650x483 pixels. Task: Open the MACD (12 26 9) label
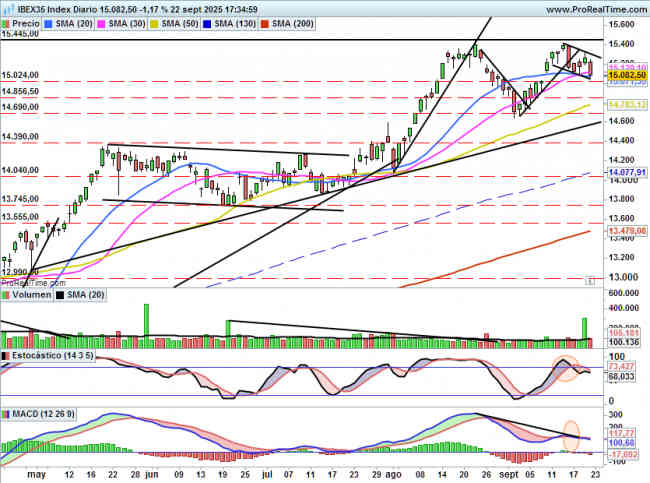[x=44, y=414]
